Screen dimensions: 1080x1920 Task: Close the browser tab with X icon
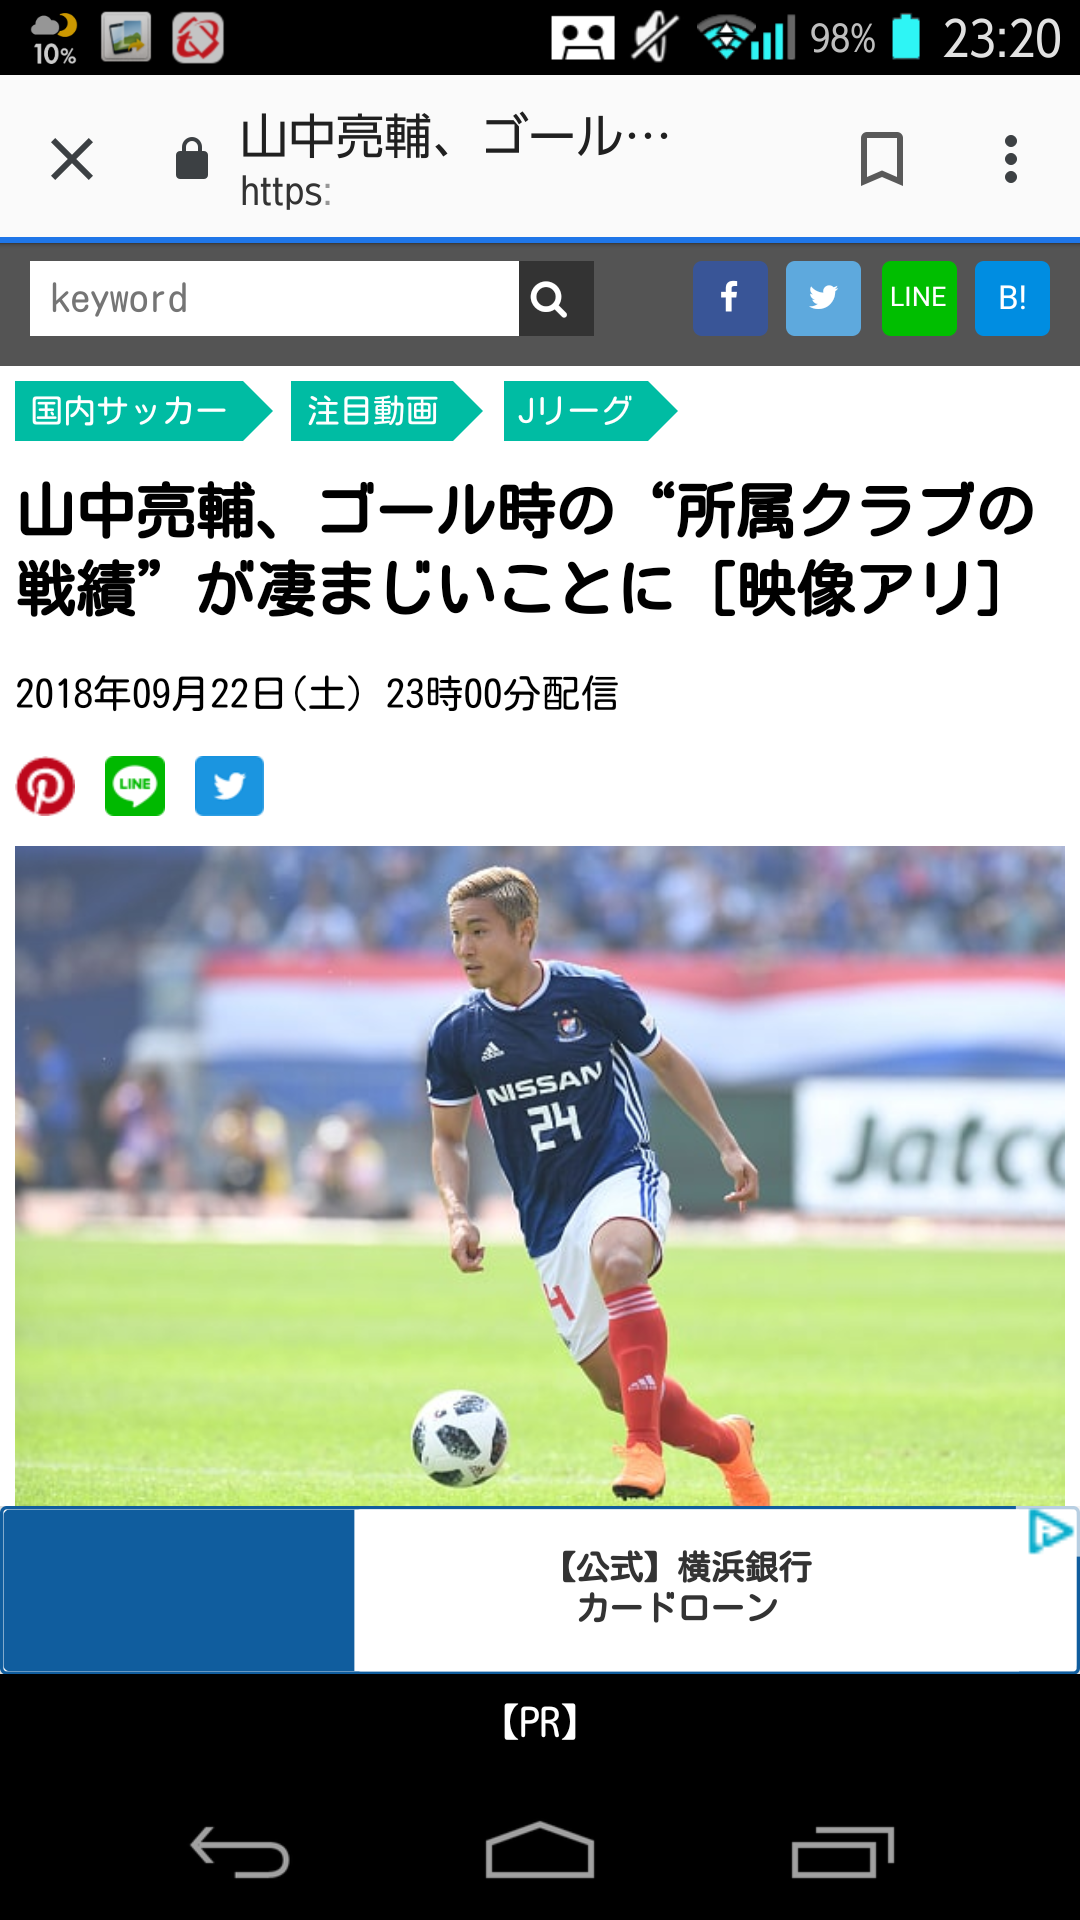pyautogui.click(x=72, y=159)
